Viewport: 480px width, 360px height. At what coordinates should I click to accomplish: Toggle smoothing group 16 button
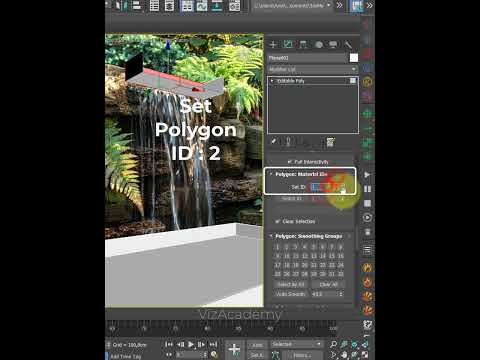coord(340,256)
